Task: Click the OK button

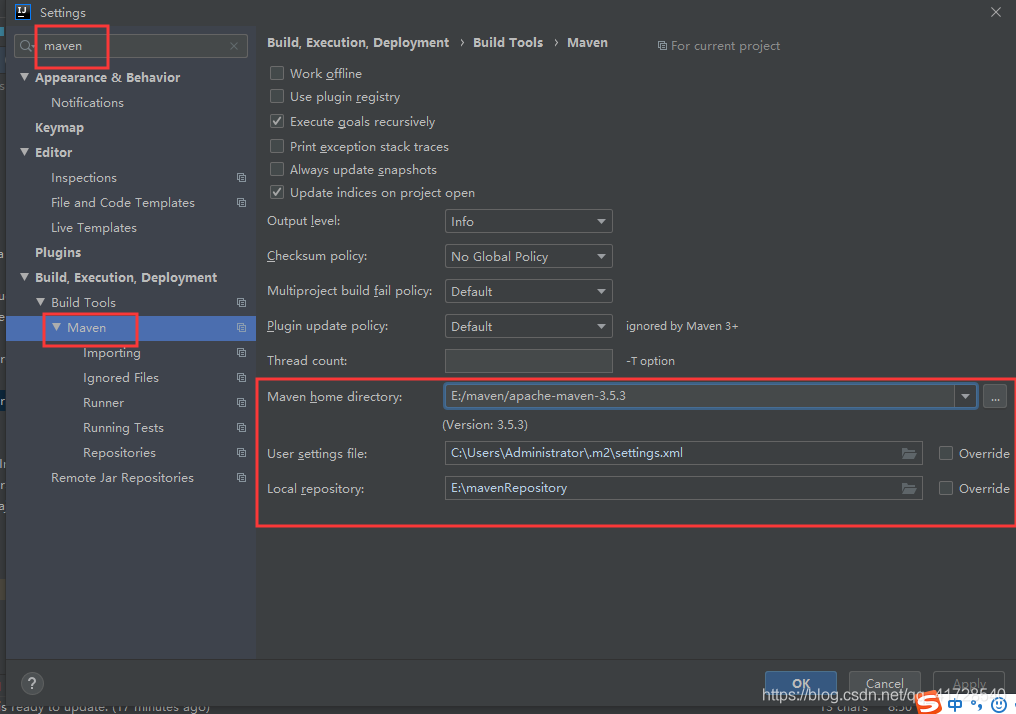Action: pos(801,683)
